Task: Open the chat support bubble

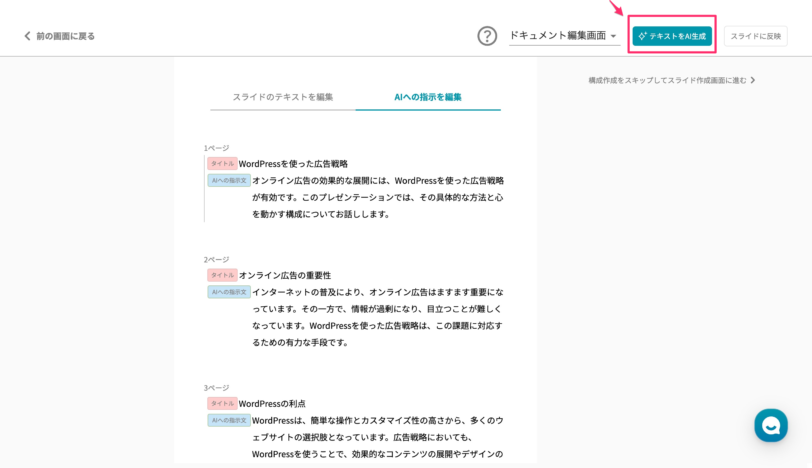Action: click(x=771, y=426)
